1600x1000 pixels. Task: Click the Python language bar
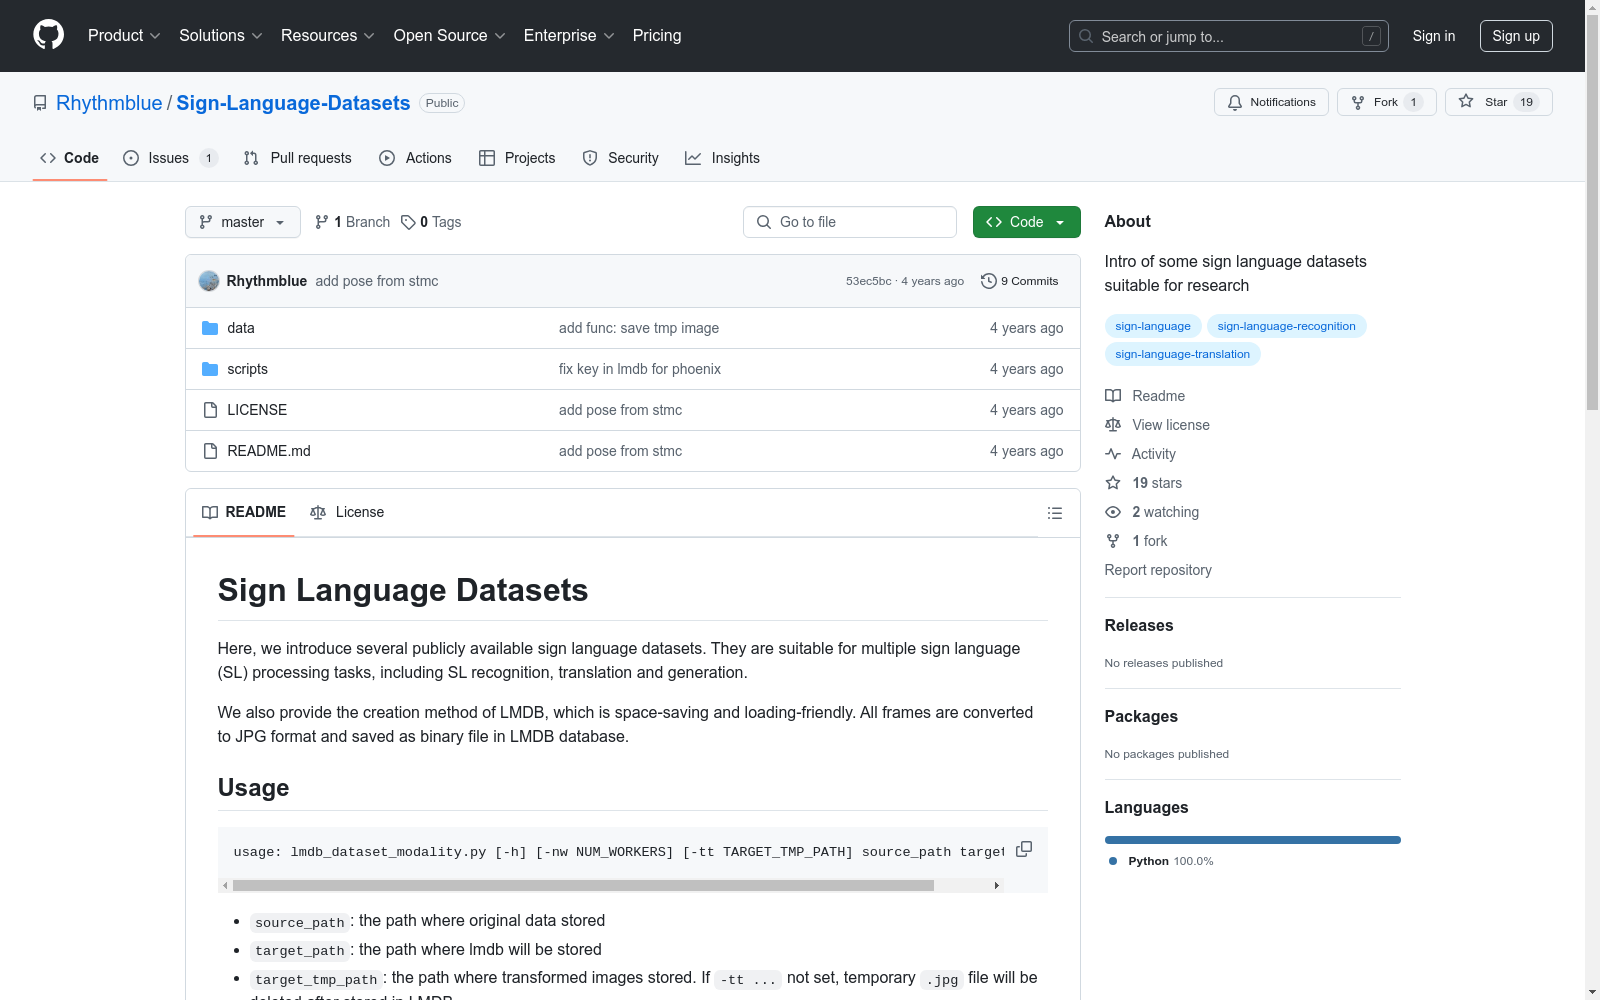click(x=1253, y=840)
